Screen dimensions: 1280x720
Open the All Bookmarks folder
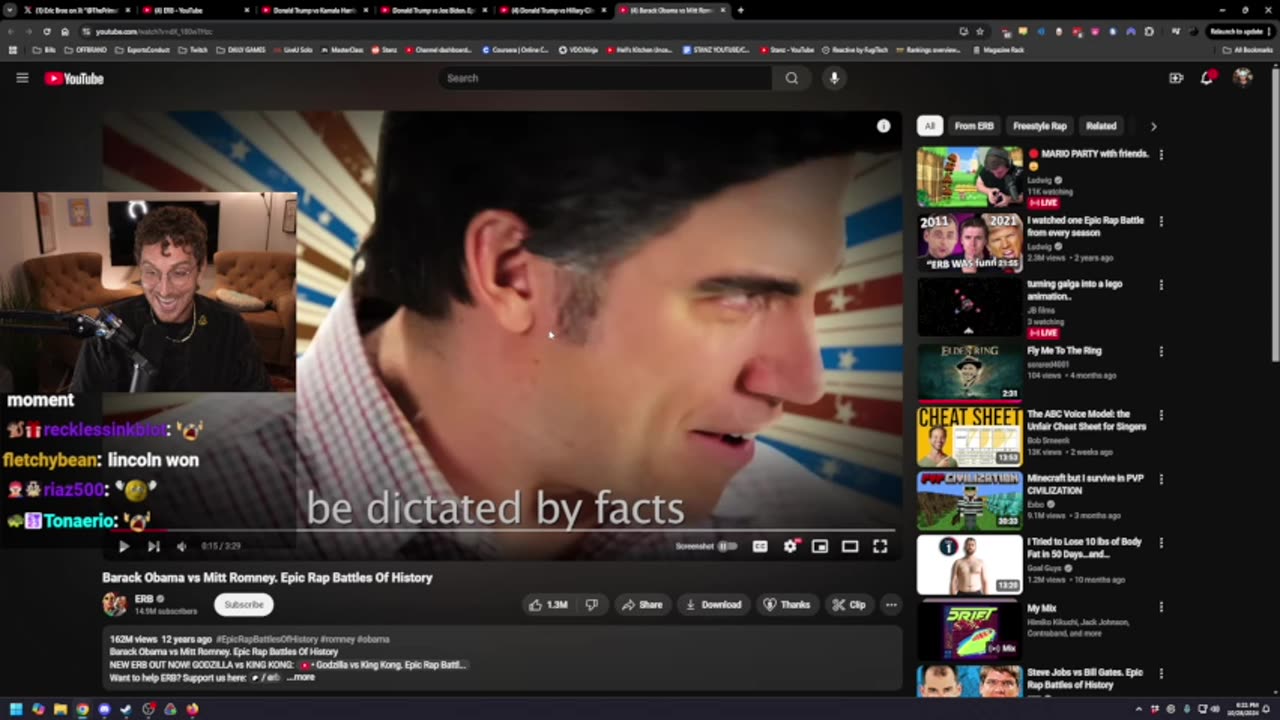pos(1248,50)
